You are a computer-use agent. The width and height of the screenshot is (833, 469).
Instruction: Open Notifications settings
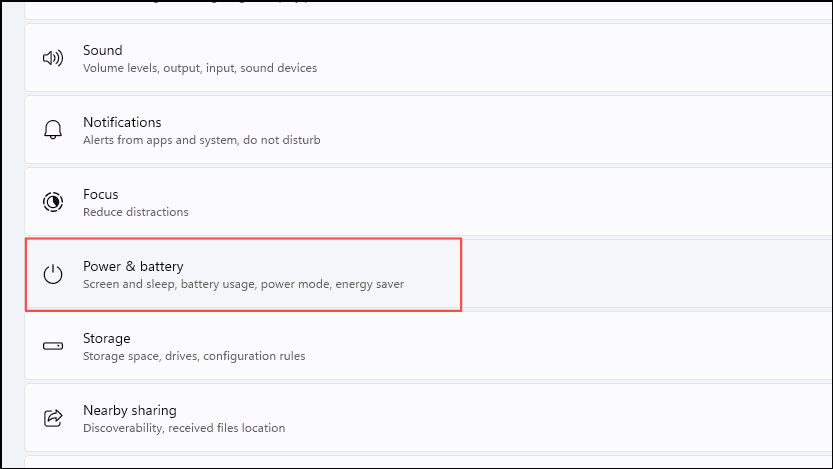pos(428,130)
